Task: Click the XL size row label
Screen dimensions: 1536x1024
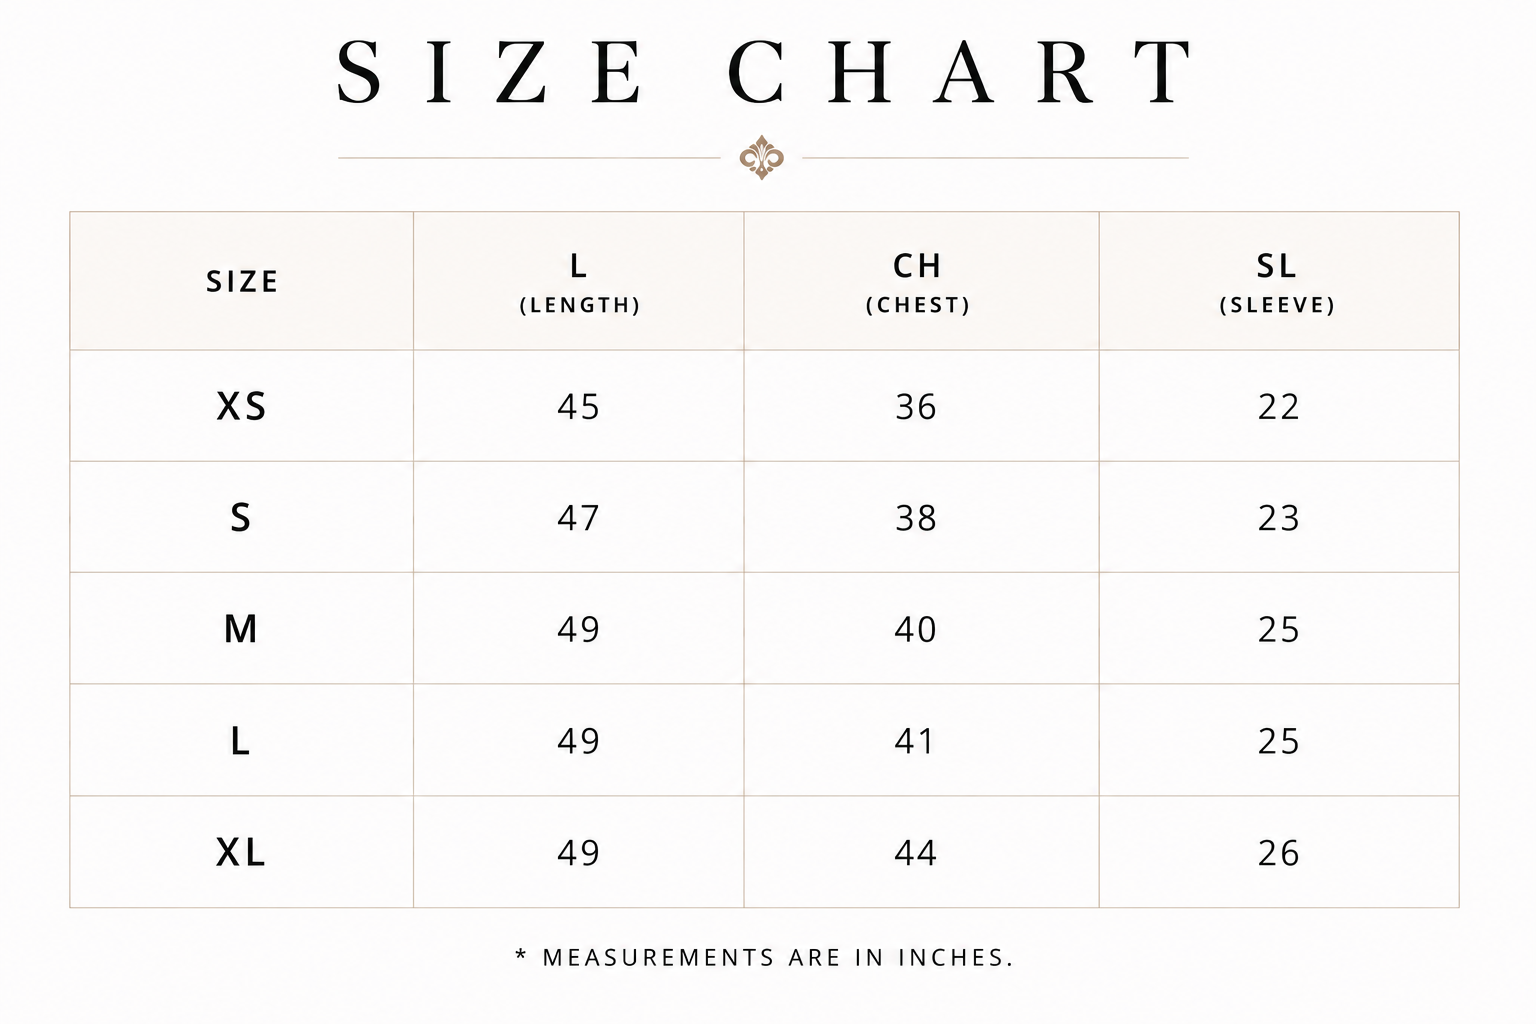Action: pyautogui.click(x=241, y=853)
